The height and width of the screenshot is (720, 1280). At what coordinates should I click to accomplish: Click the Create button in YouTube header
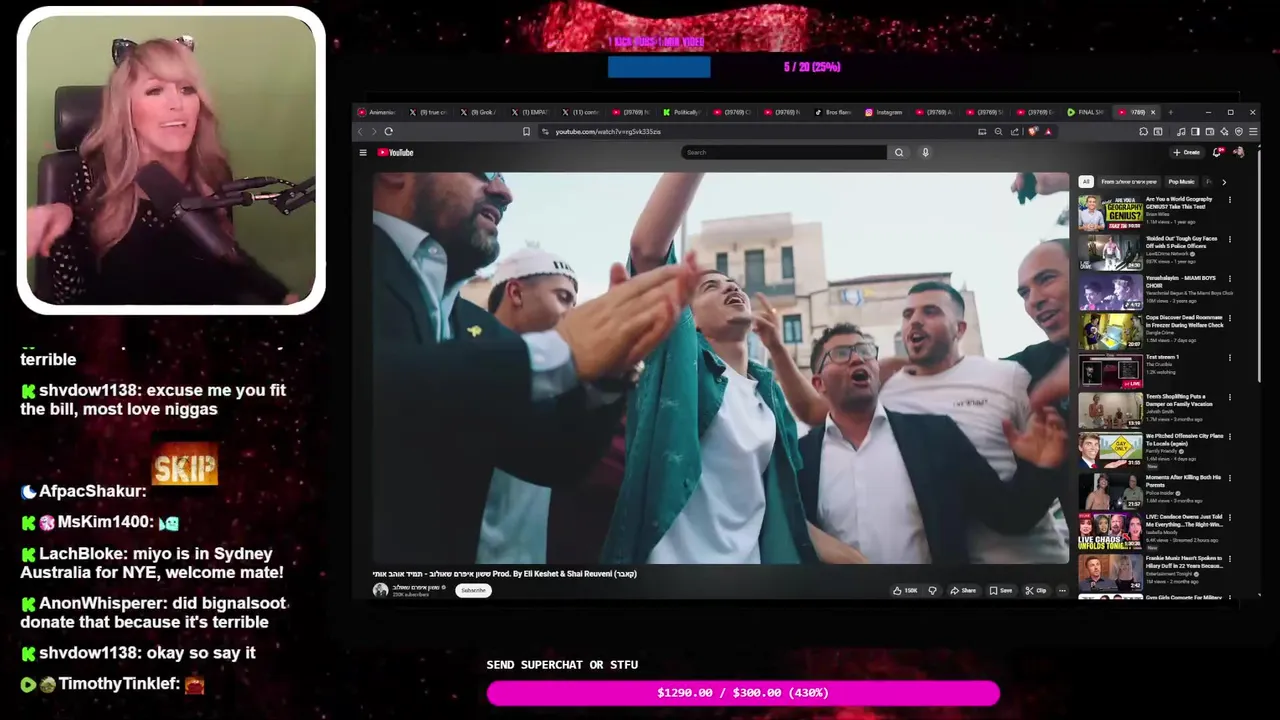(1186, 152)
